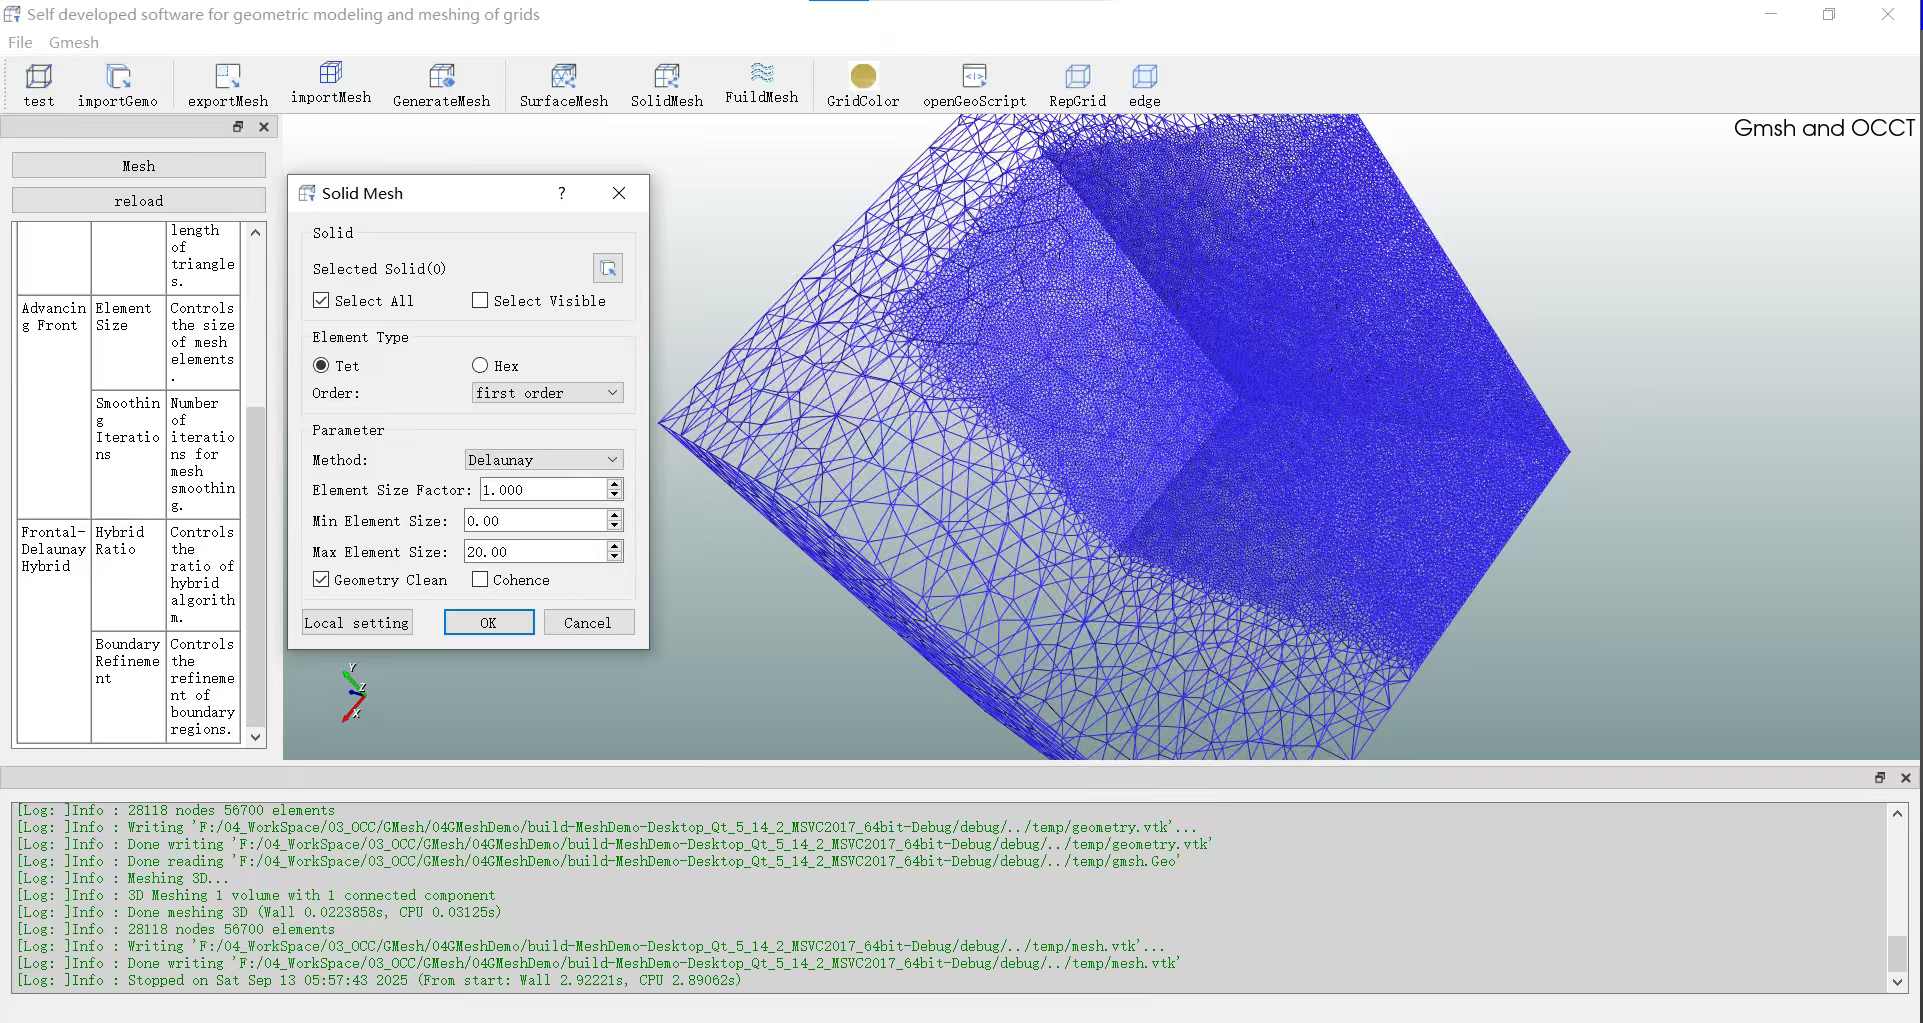Open the File menu
The height and width of the screenshot is (1023, 1923).
(x=20, y=42)
